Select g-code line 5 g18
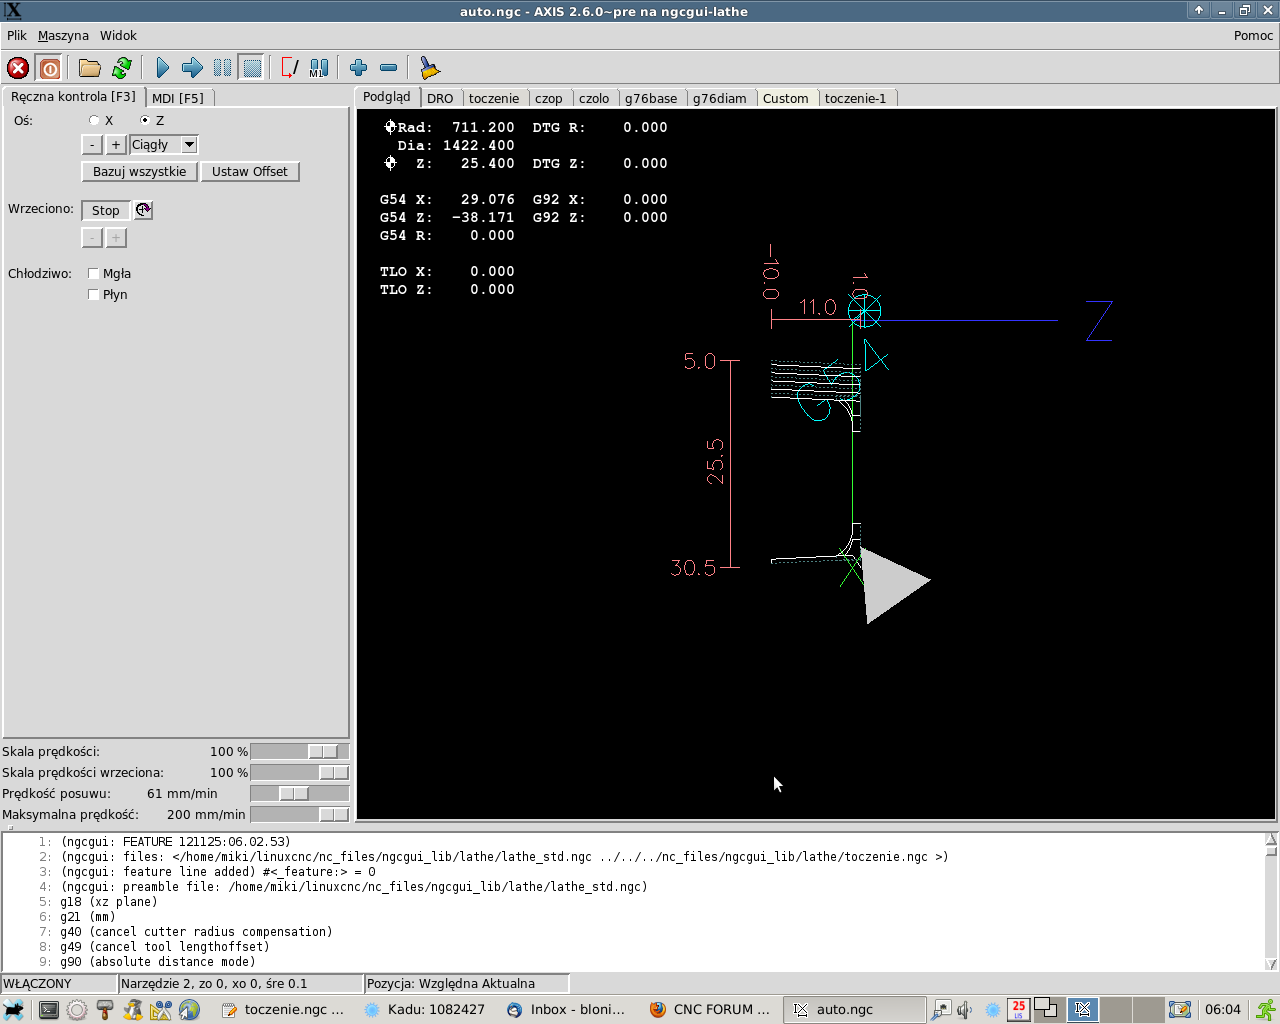This screenshot has width=1280, height=1024. point(108,902)
